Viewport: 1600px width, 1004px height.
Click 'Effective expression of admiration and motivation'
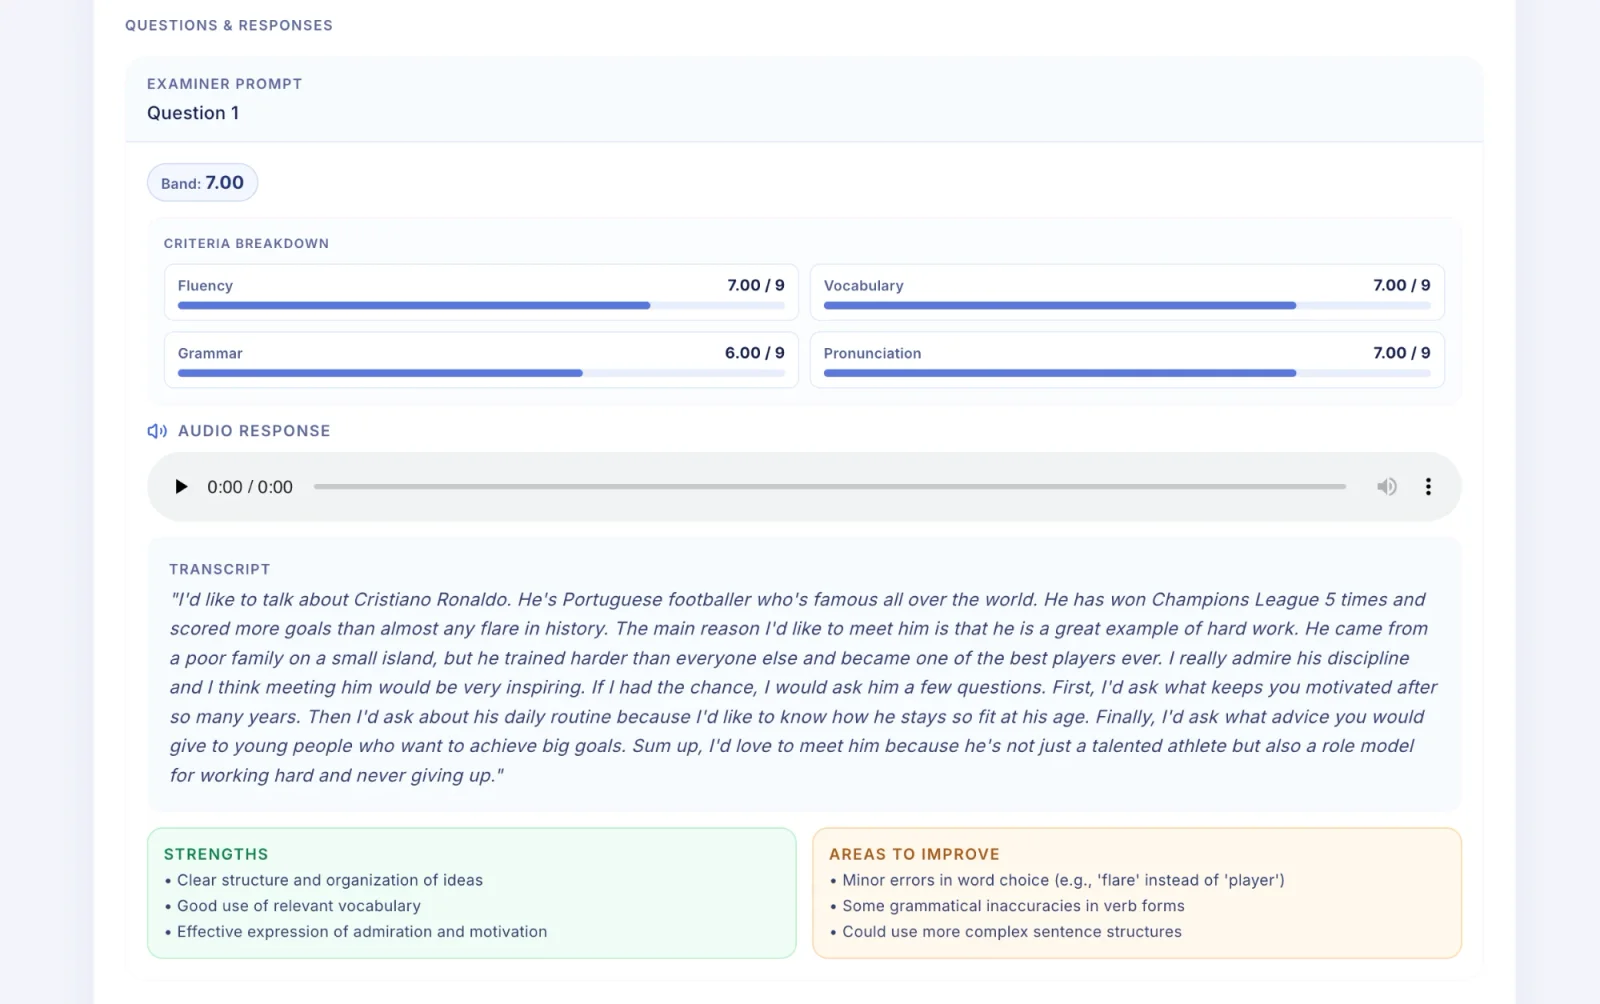(362, 932)
